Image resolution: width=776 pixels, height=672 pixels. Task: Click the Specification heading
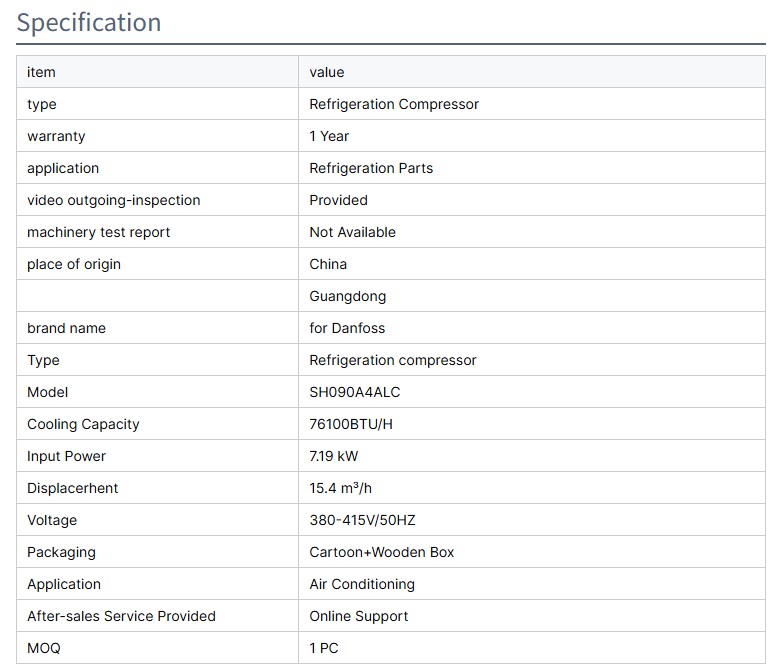pyautogui.click(x=89, y=23)
